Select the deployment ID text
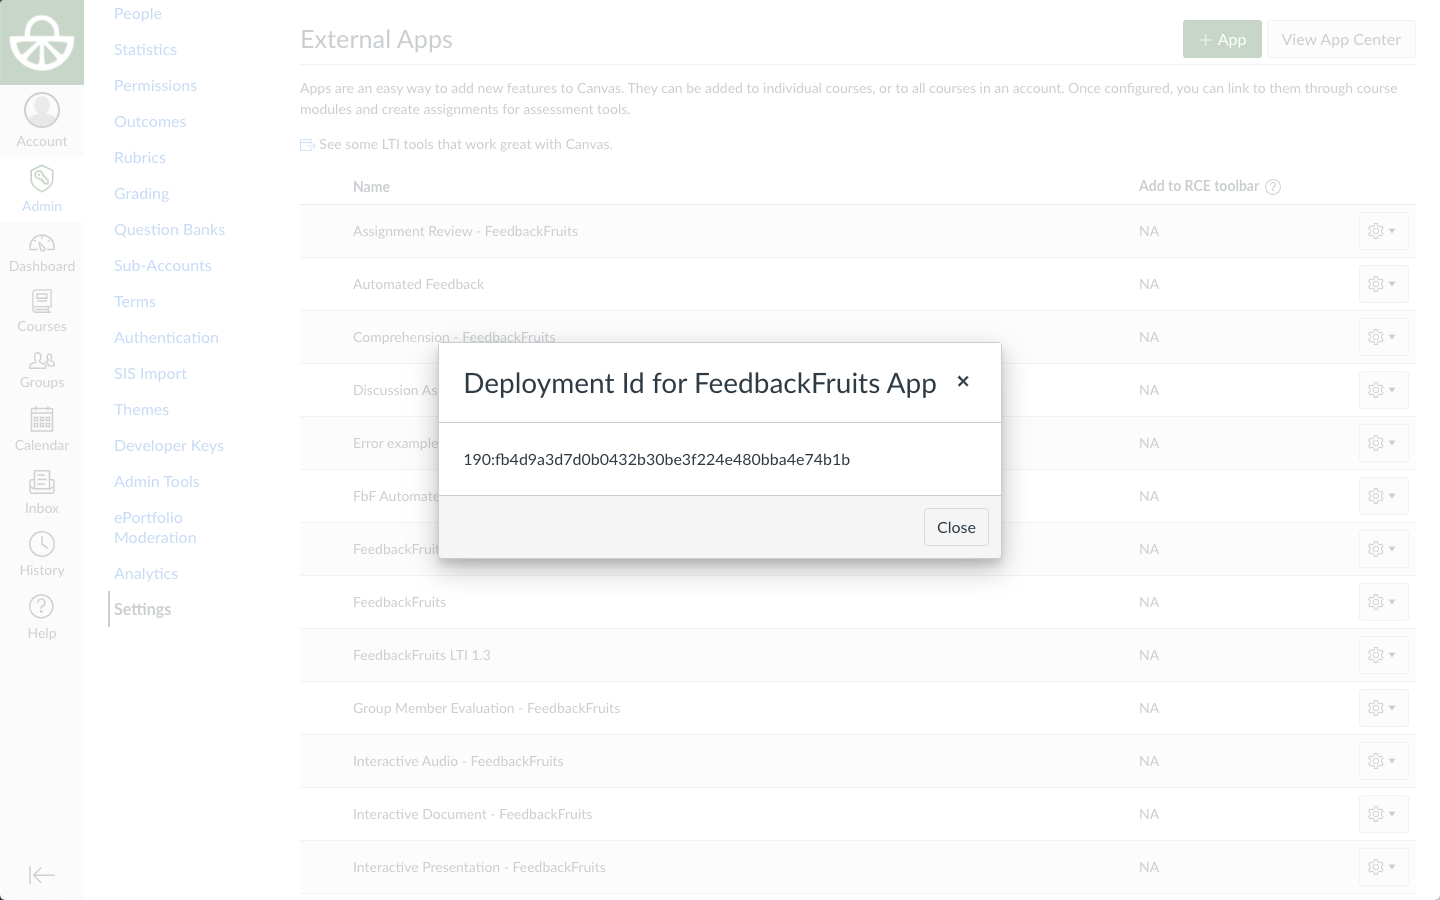The image size is (1440, 900). [x=657, y=460]
